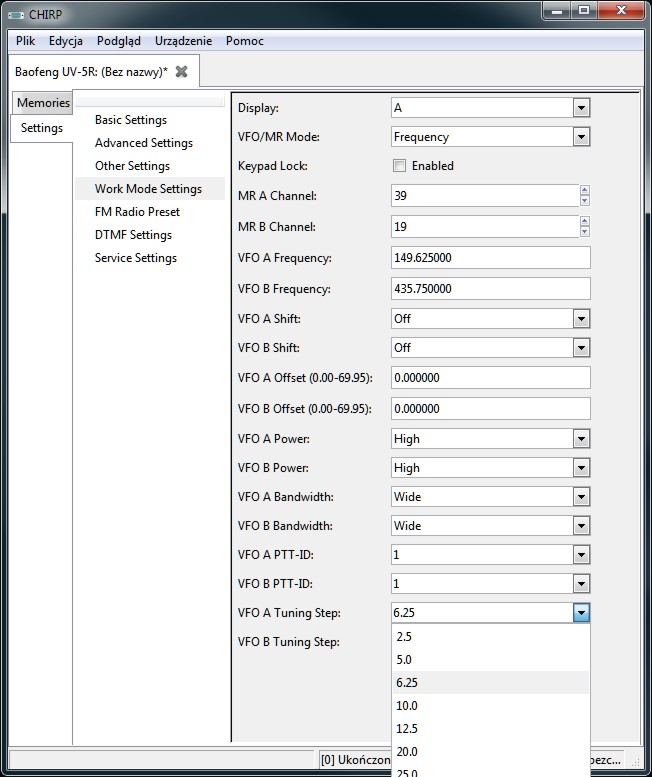Open Advanced Settings section
Screen dimensions: 652x777
144,143
